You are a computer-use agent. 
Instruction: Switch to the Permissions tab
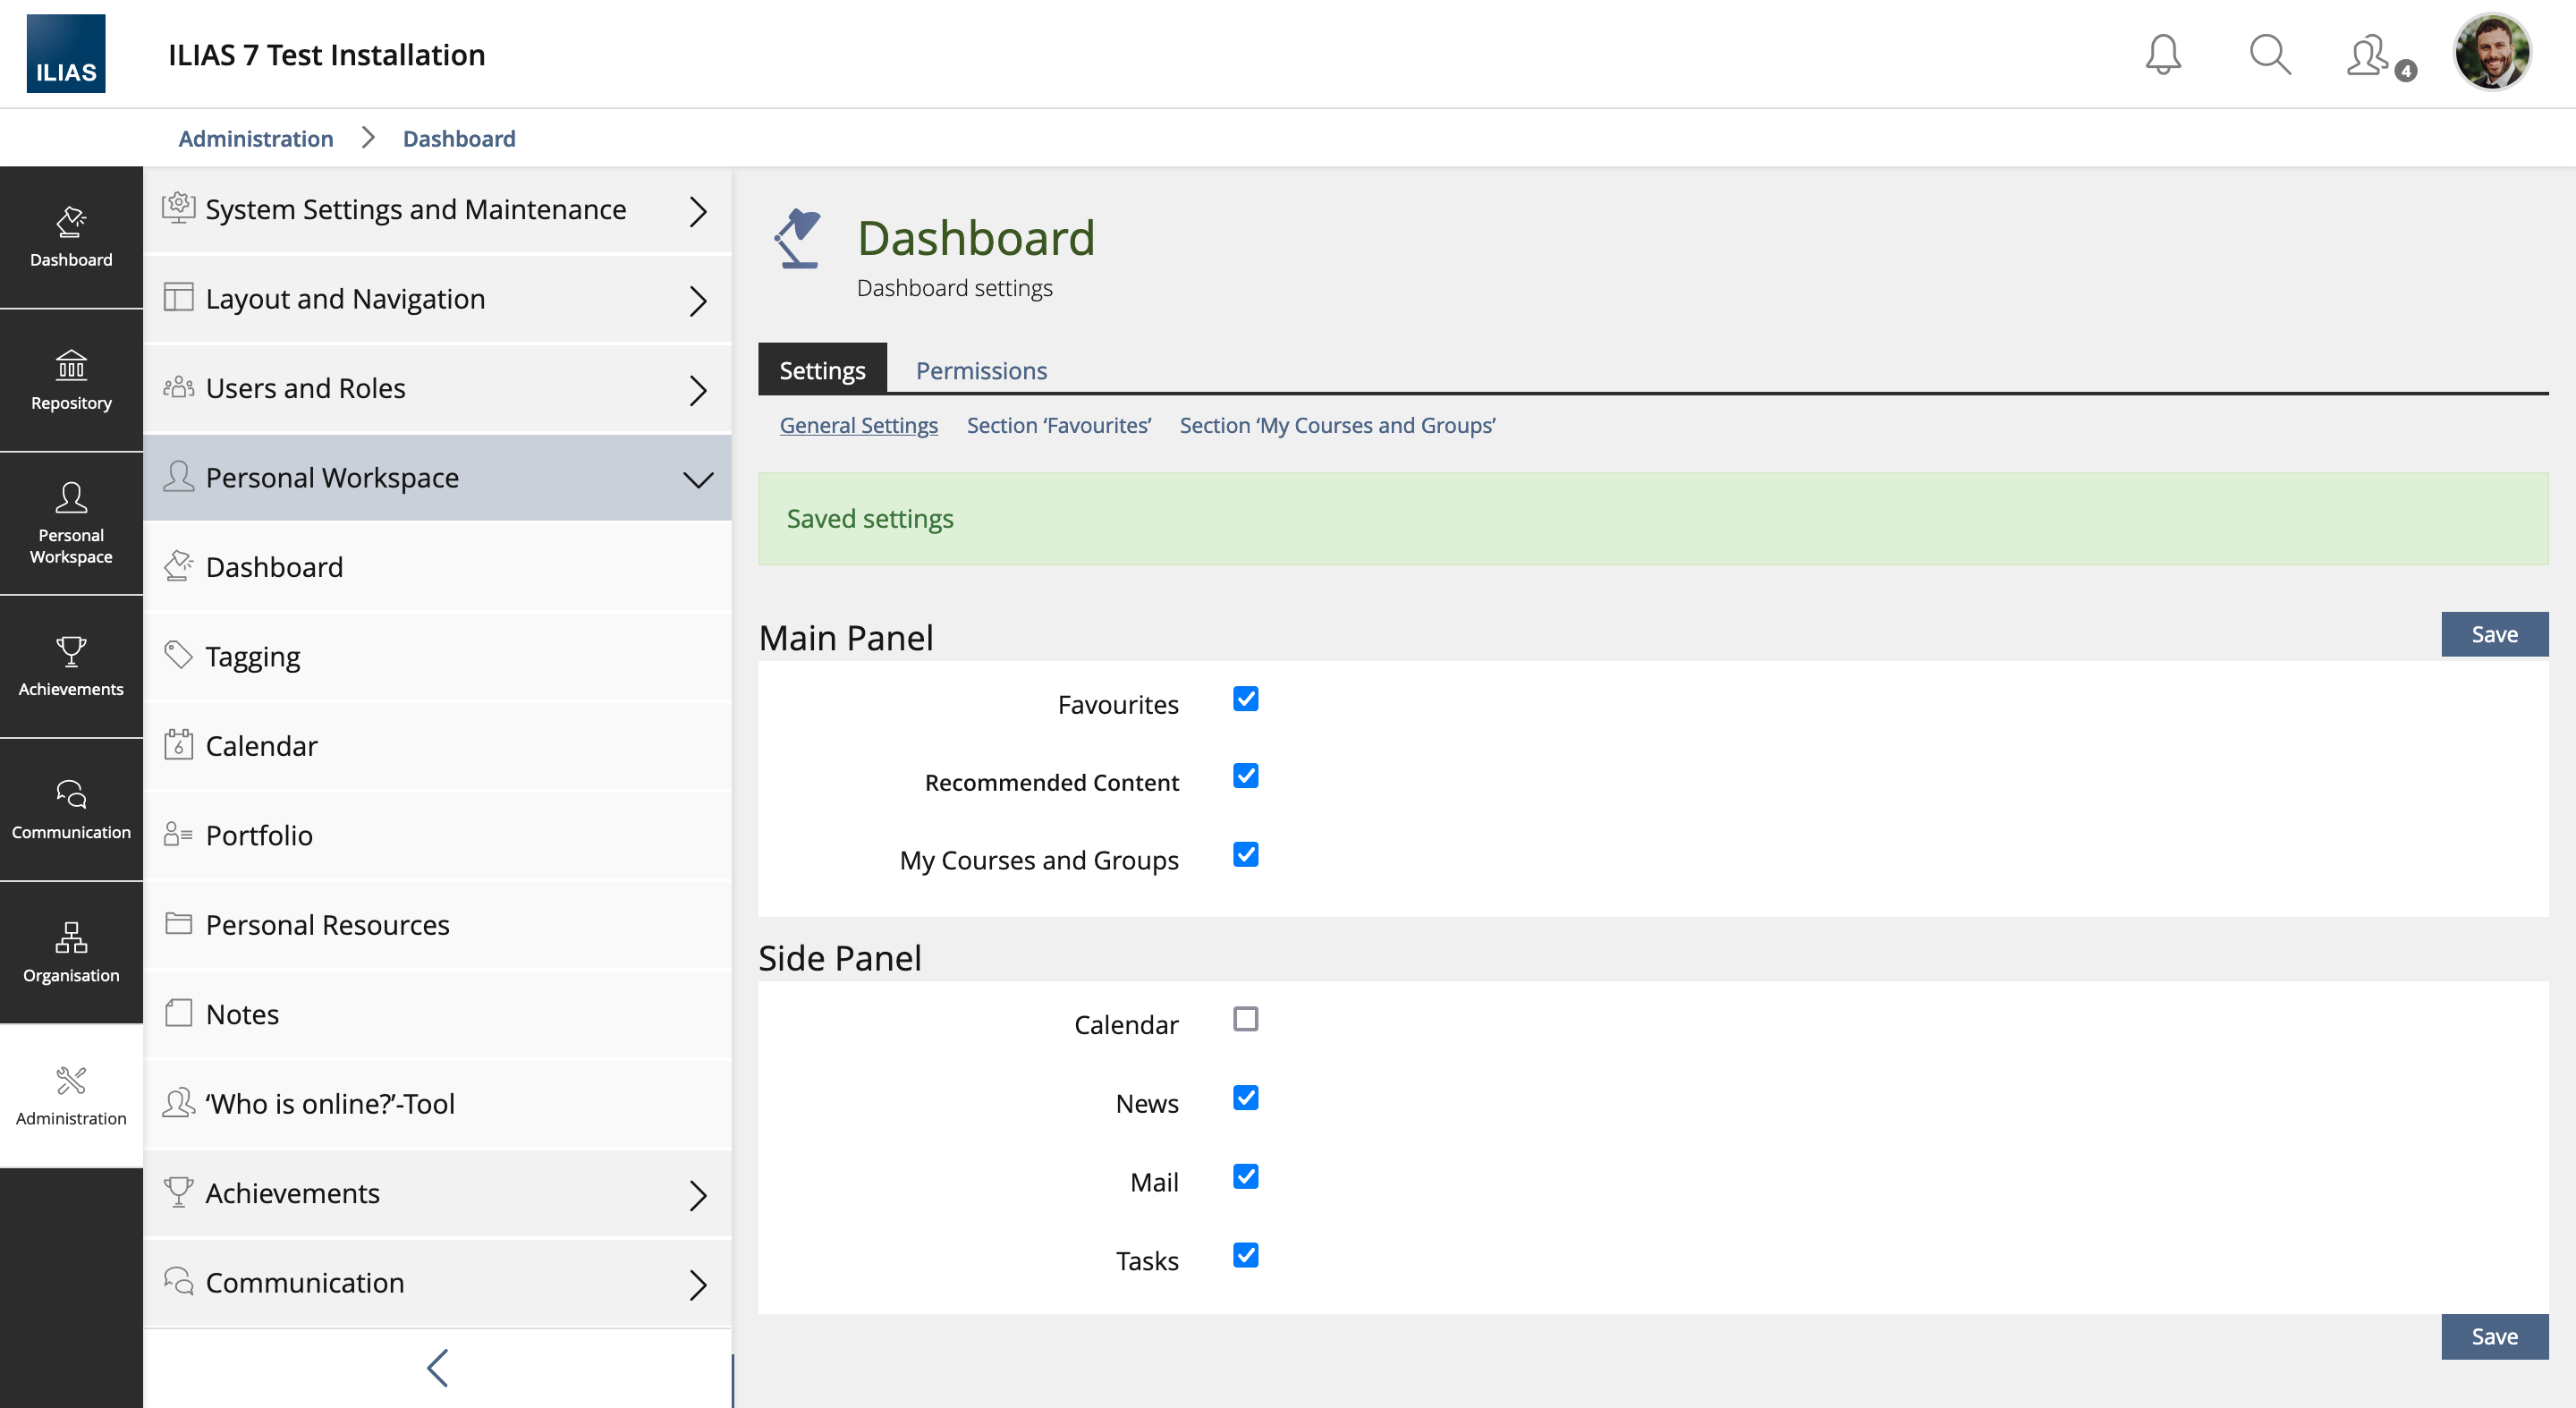tap(981, 371)
